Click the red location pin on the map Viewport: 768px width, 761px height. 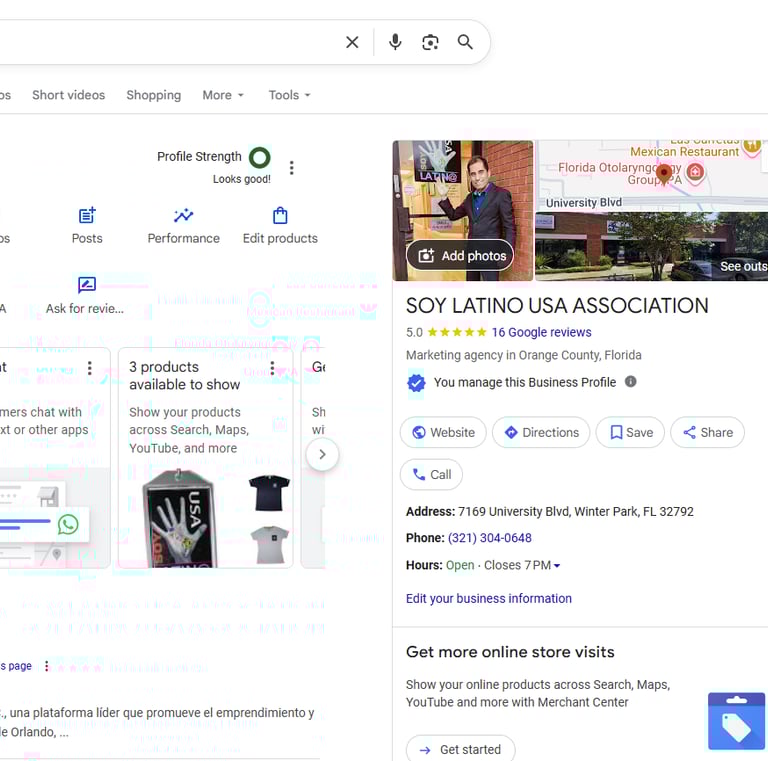coord(664,174)
